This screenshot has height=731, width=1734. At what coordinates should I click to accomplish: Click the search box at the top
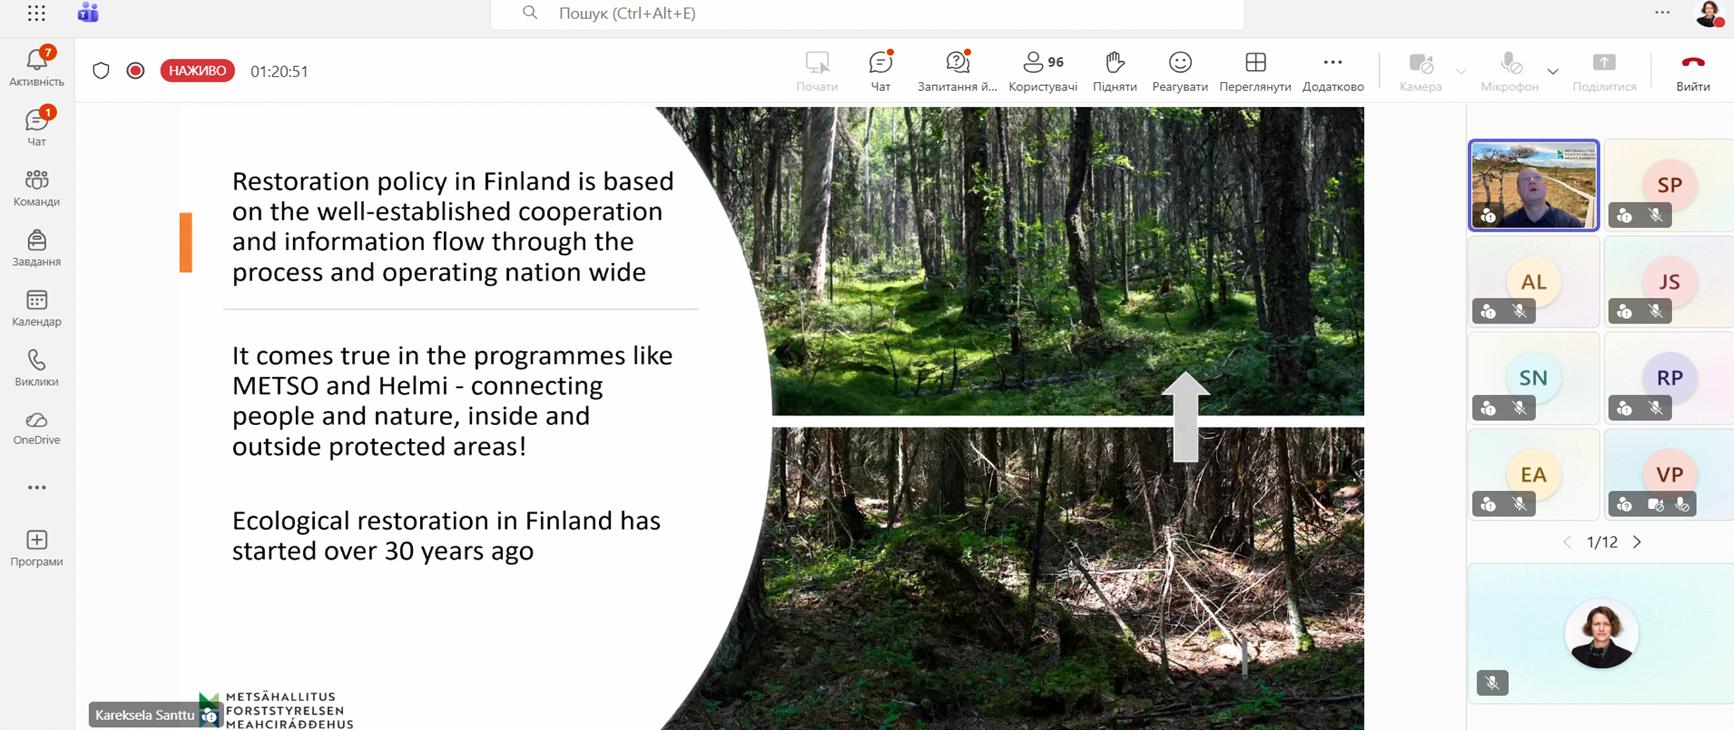tap(867, 14)
